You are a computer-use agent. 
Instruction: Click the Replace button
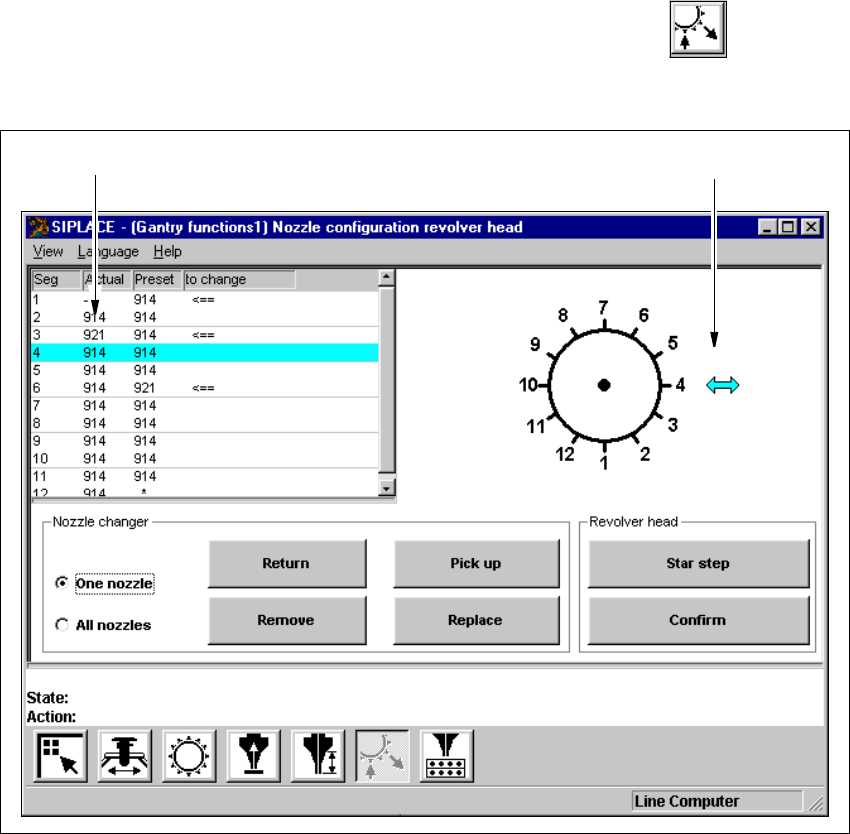tap(476, 620)
